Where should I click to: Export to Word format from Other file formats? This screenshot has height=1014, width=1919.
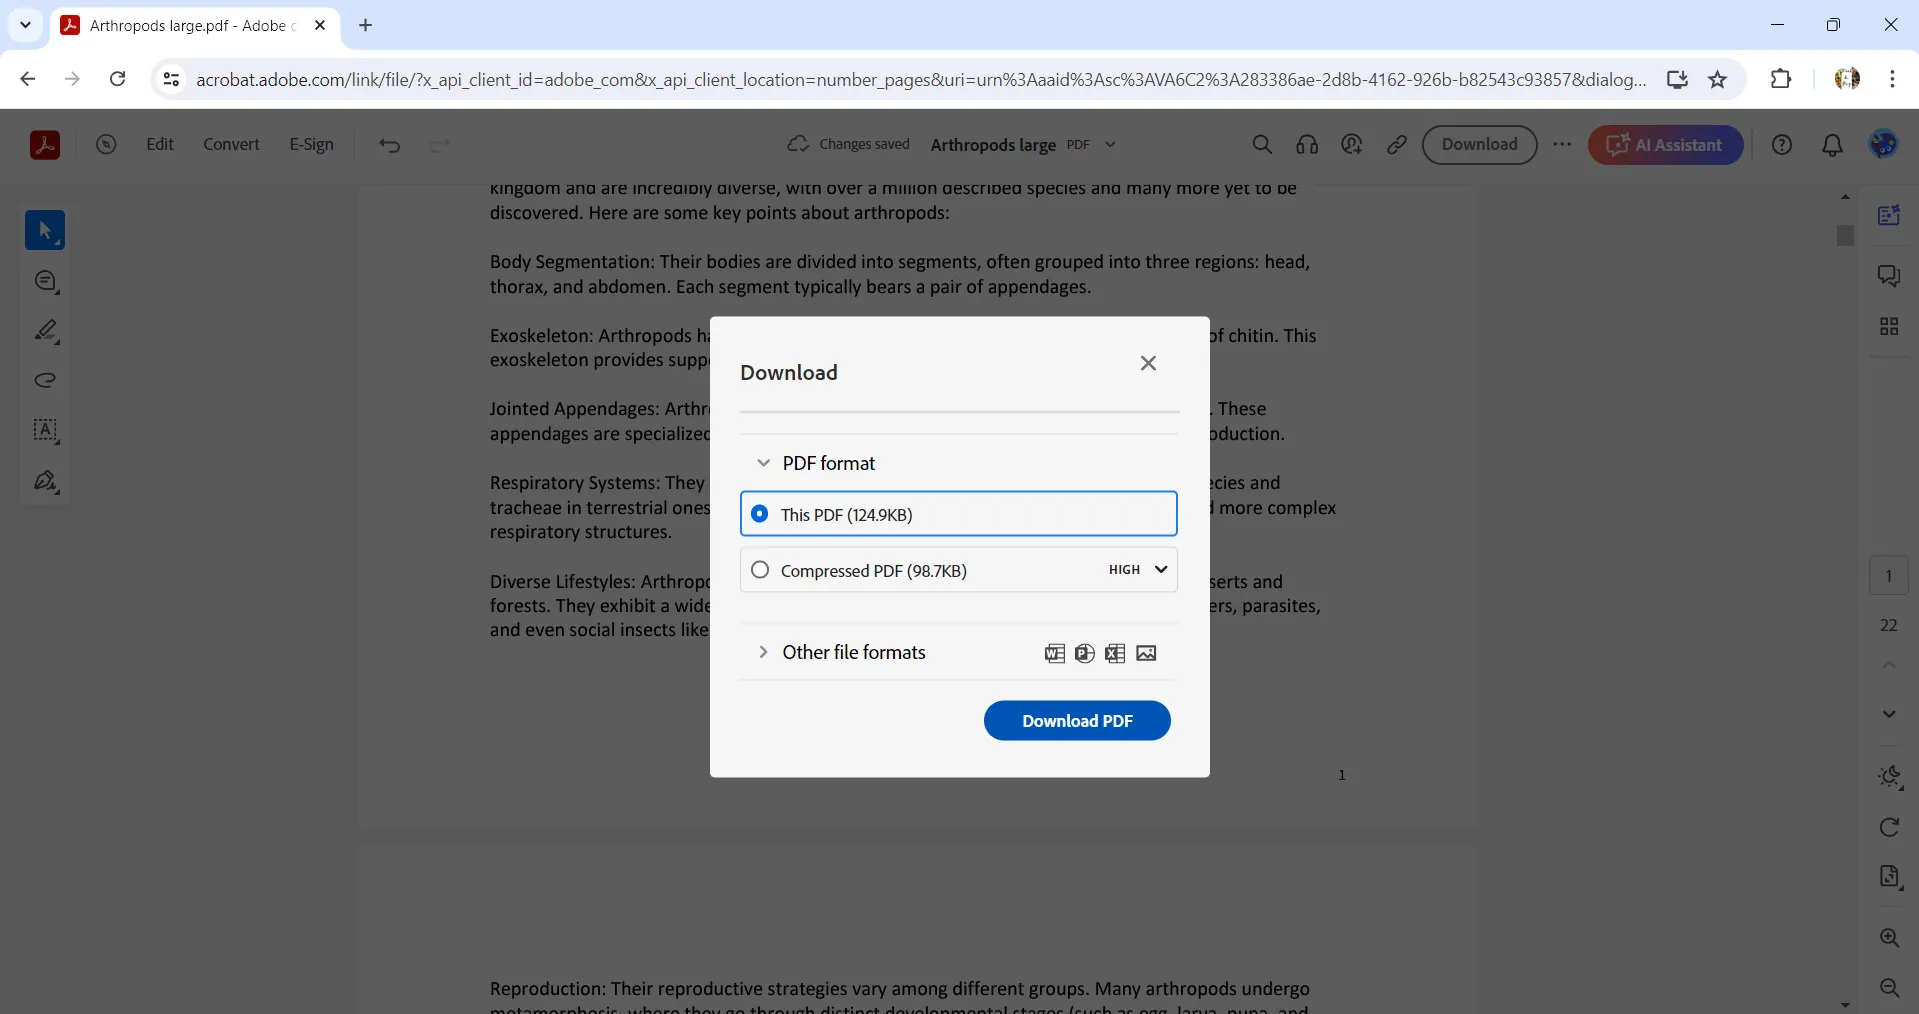(x=1055, y=653)
